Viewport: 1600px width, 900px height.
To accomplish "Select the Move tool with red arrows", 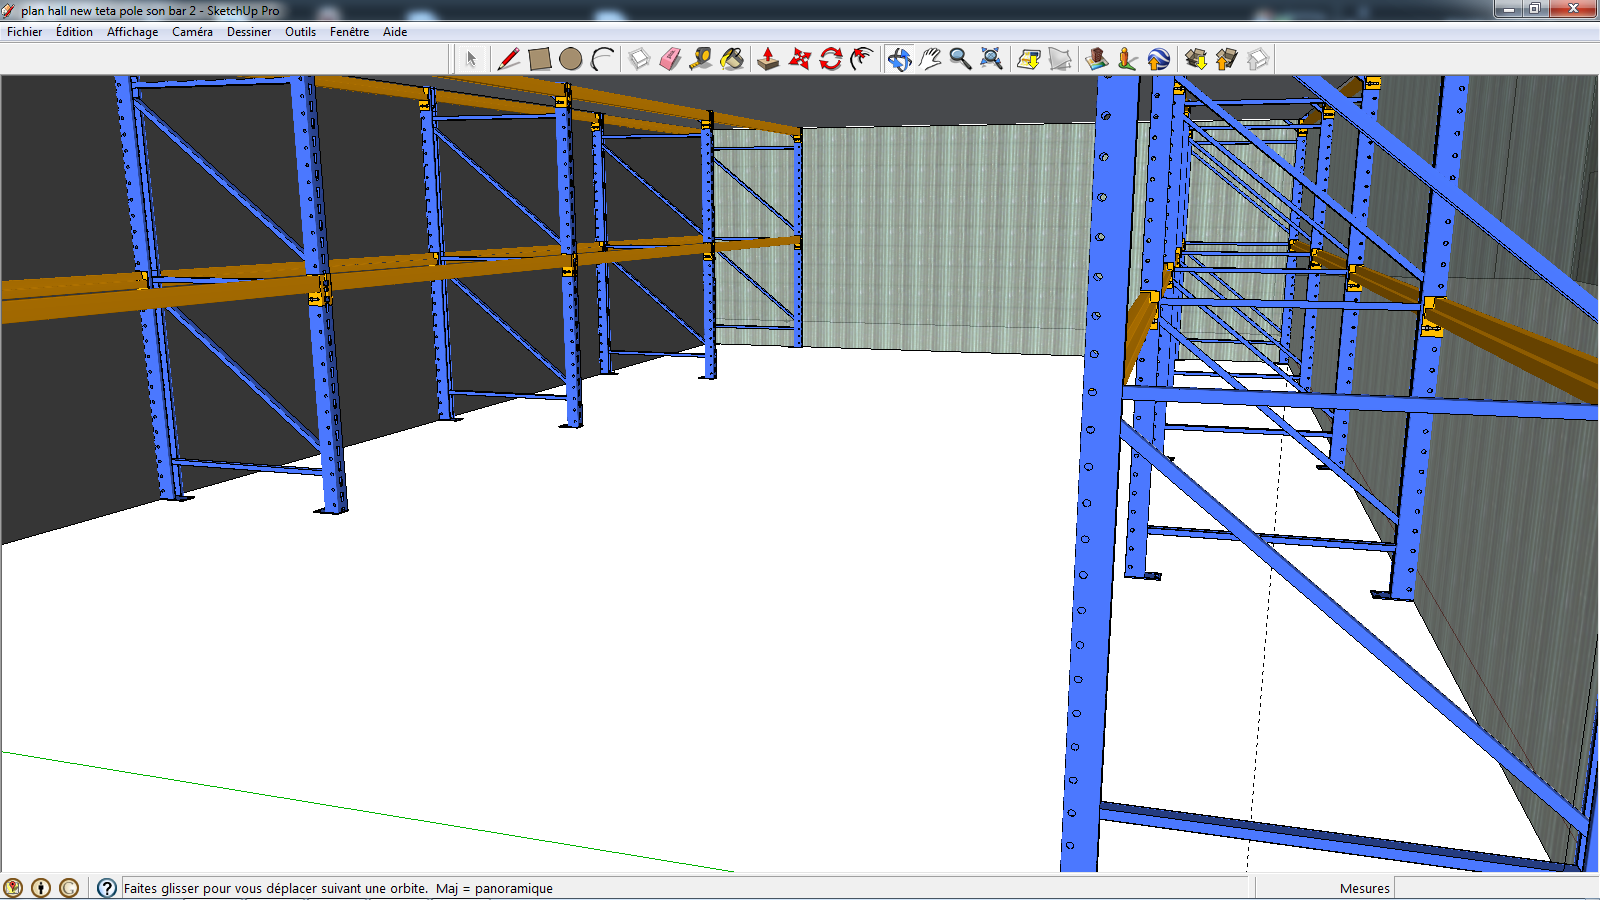I will click(x=799, y=59).
